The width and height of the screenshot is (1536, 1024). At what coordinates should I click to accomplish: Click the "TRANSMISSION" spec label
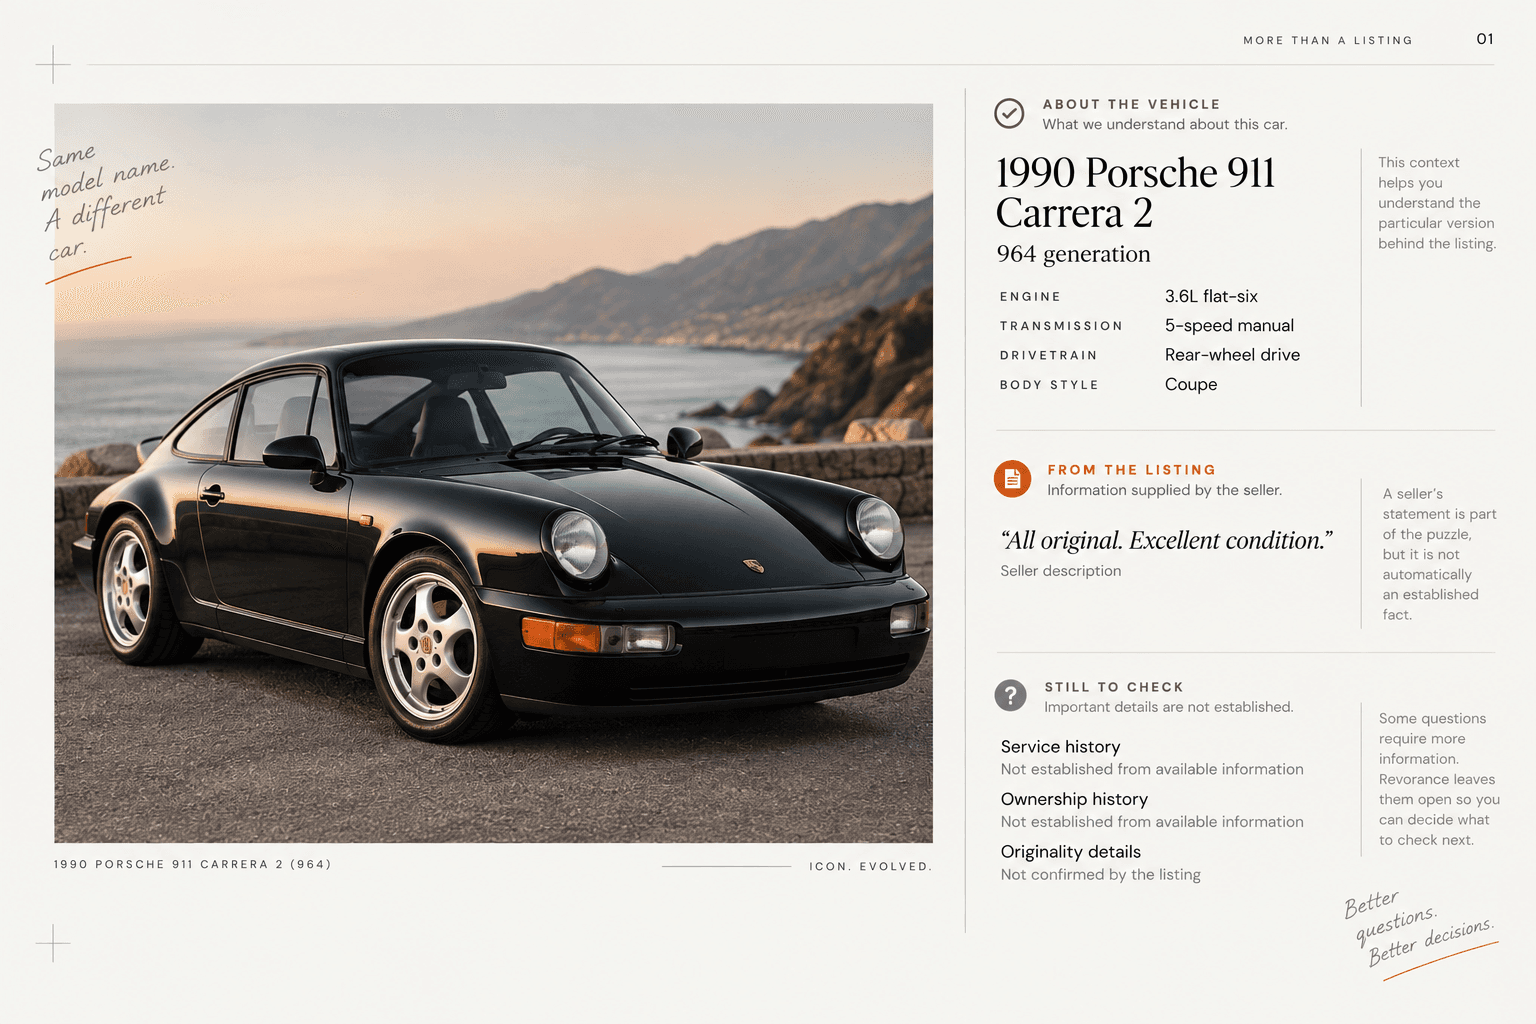point(1061,326)
